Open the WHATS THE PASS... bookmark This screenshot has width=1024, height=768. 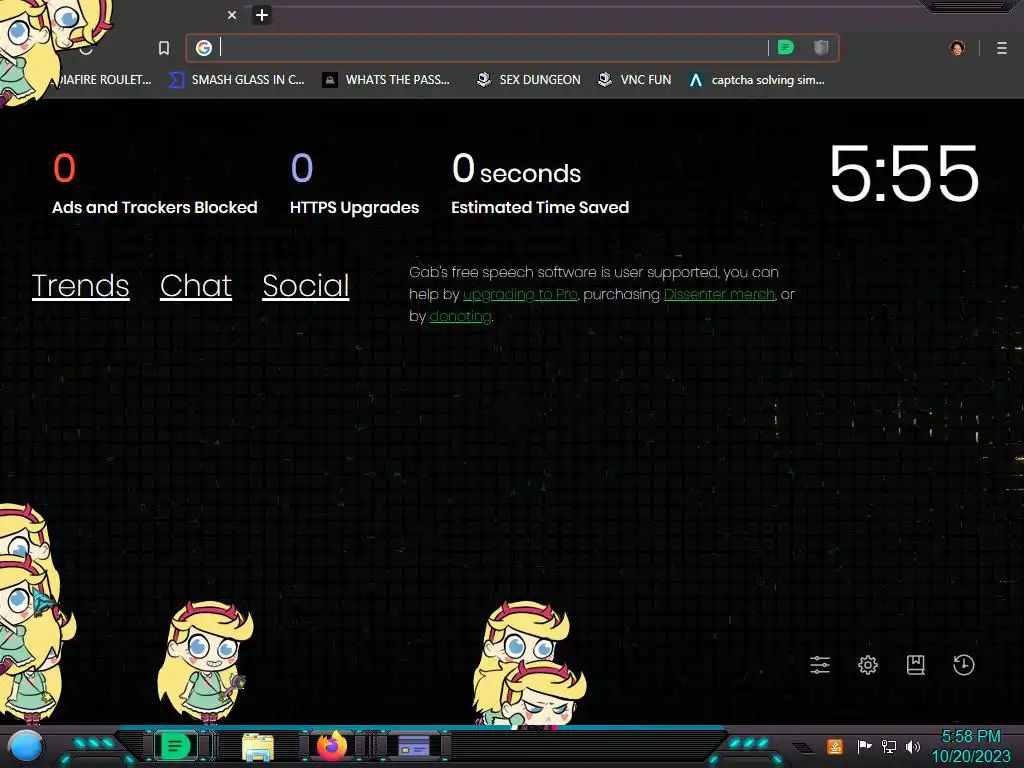[386, 80]
